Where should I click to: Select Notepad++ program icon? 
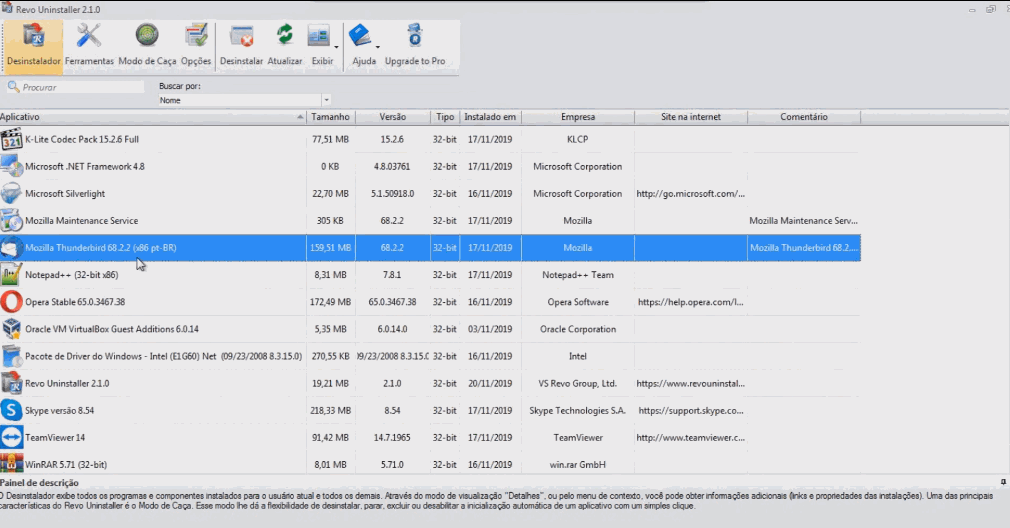click(12, 274)
